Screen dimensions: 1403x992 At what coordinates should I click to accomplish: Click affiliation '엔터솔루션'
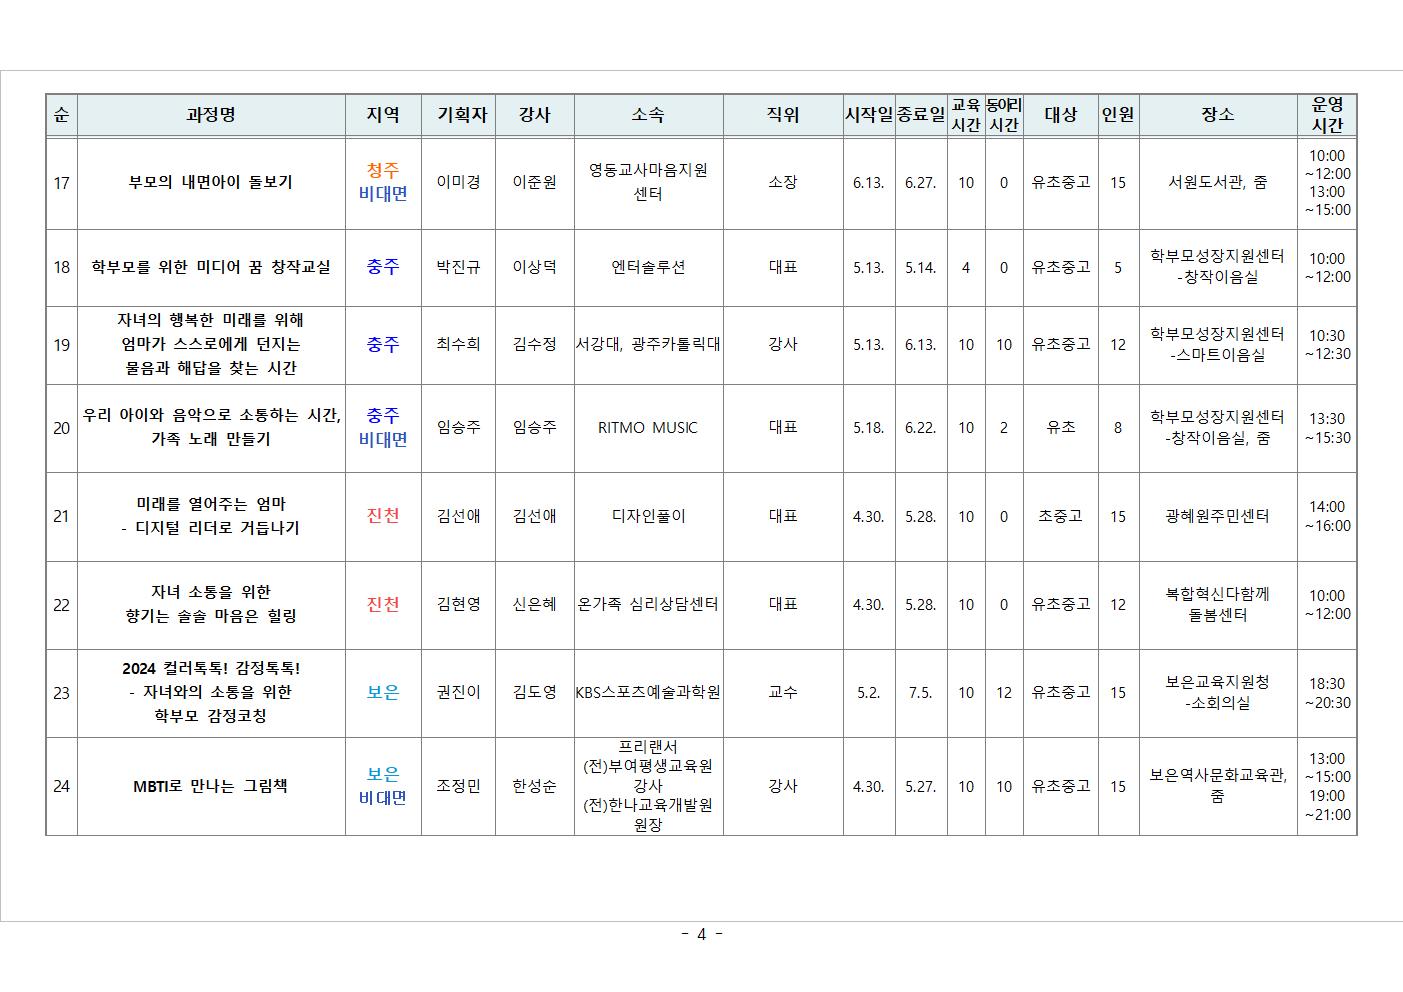click(648, 267)
